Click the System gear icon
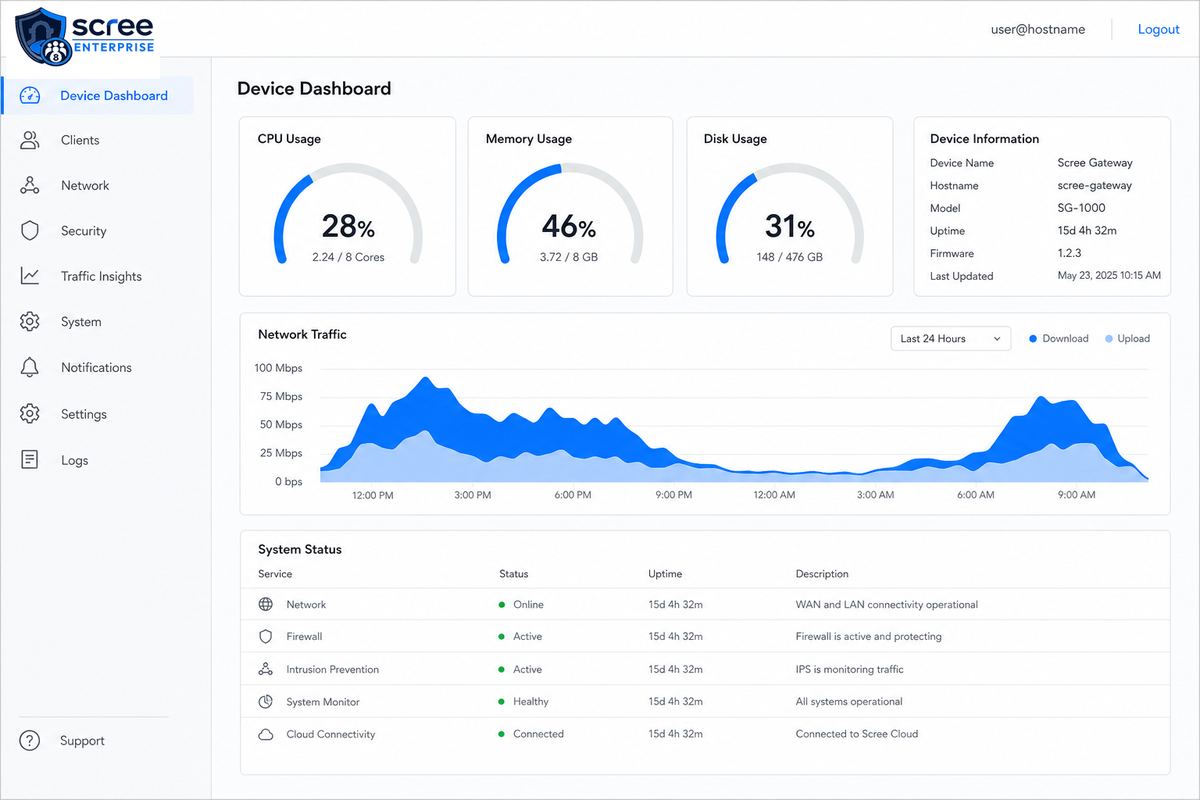This screenshot has width=1200, height=800. click(x=30, y=322)
